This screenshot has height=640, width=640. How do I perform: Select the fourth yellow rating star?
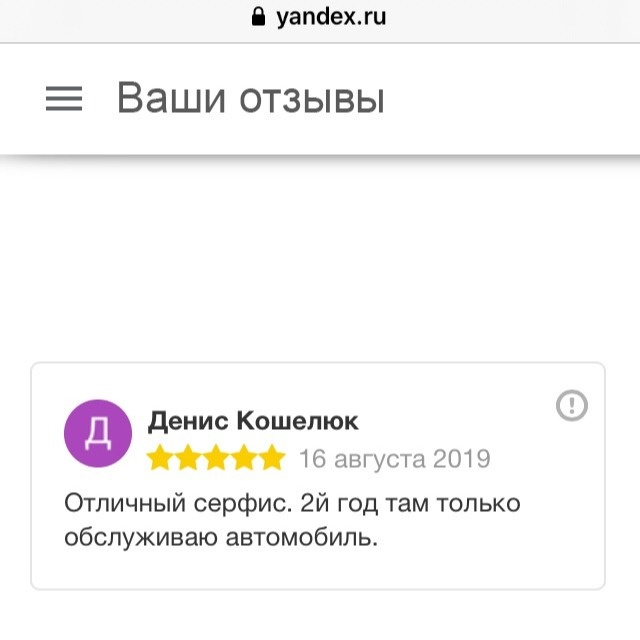pyautogui.click(x=244, y=459)
